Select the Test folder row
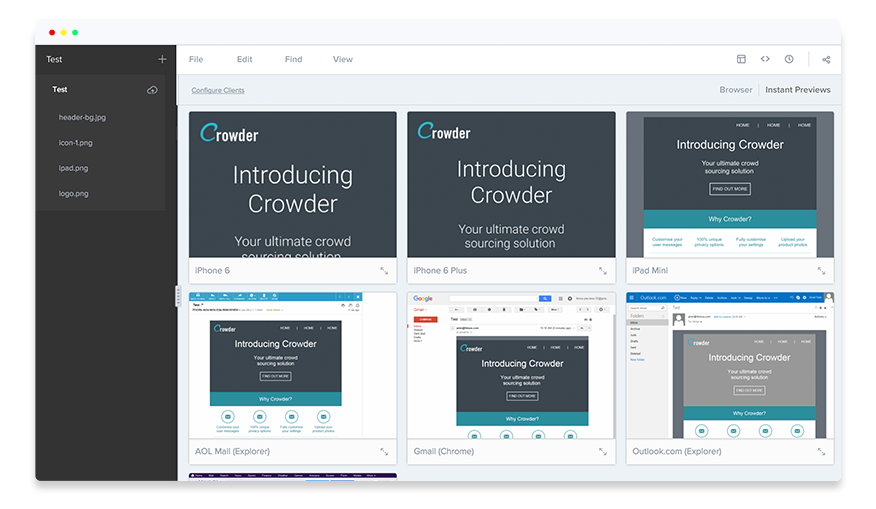Screen dimensions: 876x509 [x=102, y=89]
